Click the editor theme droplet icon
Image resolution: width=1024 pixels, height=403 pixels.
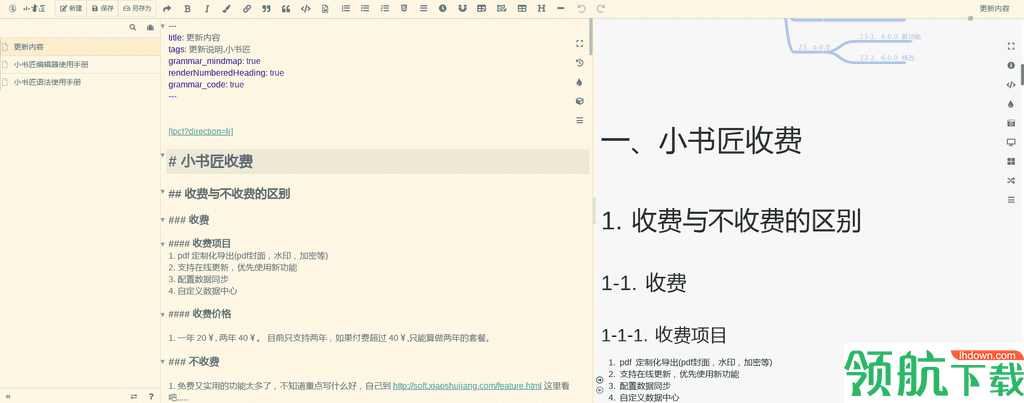pos(579,82)
